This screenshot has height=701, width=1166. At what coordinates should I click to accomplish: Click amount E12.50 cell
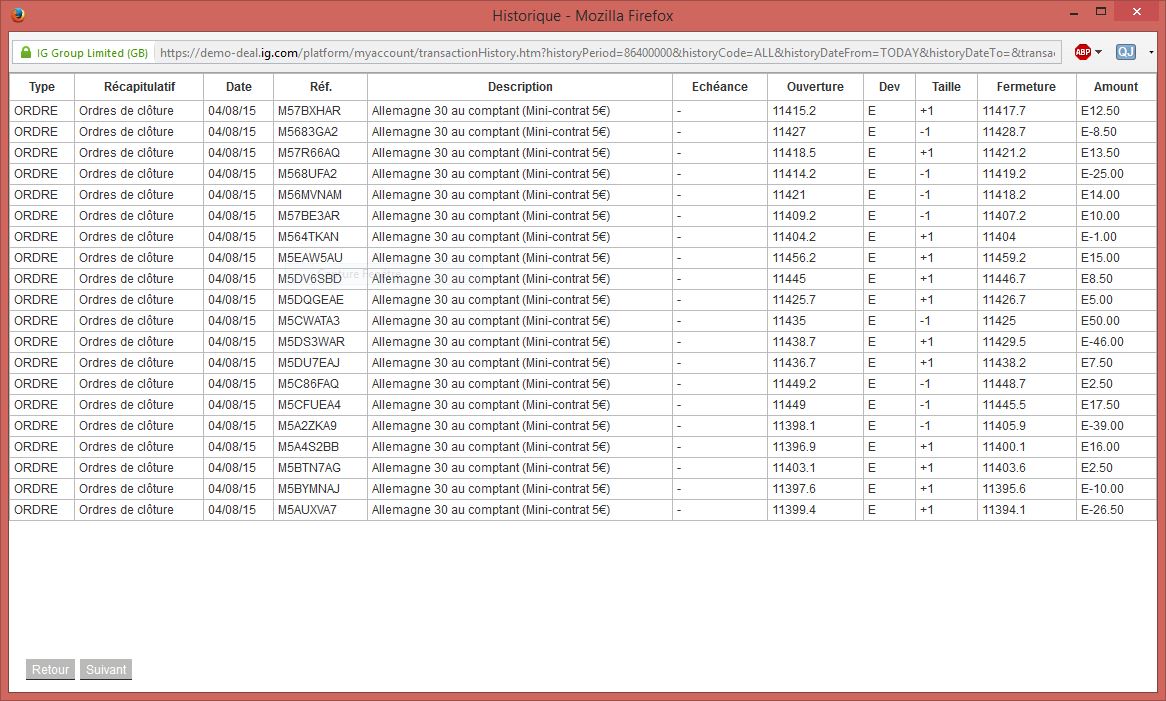(x=1116, y=111)
